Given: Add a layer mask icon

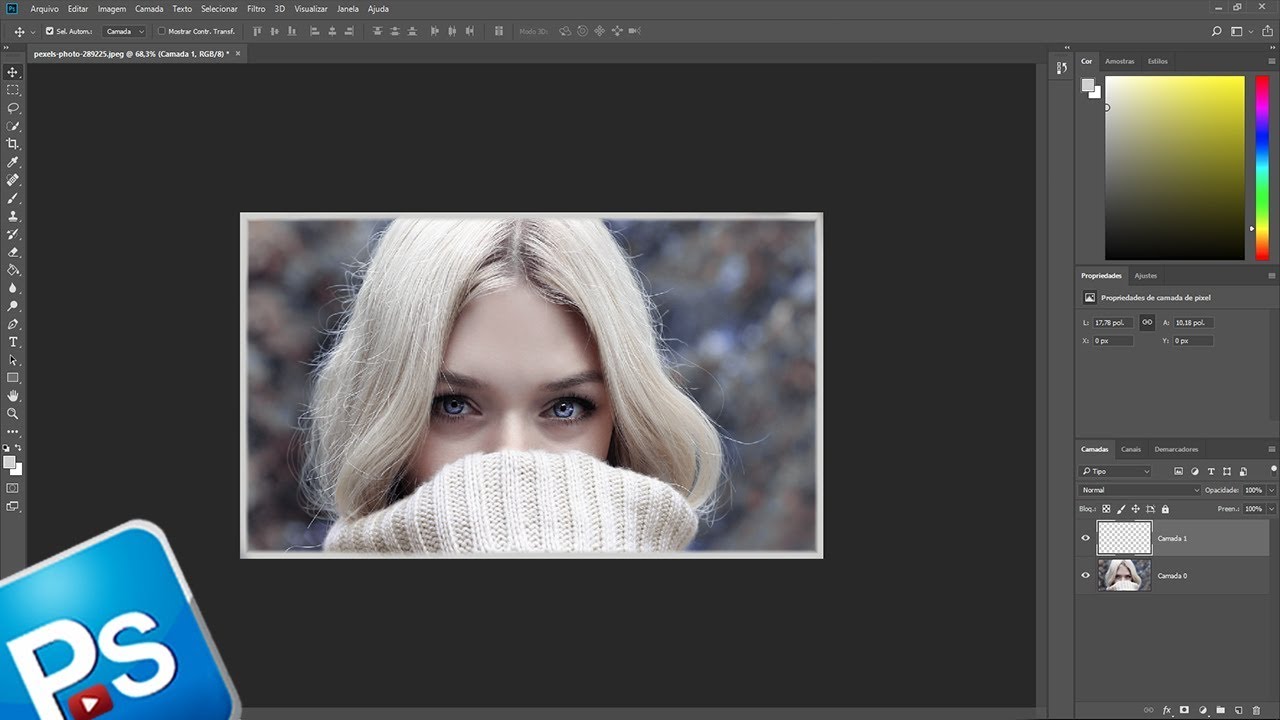Looking at the screenshot, I should [x=1184, y=710].
